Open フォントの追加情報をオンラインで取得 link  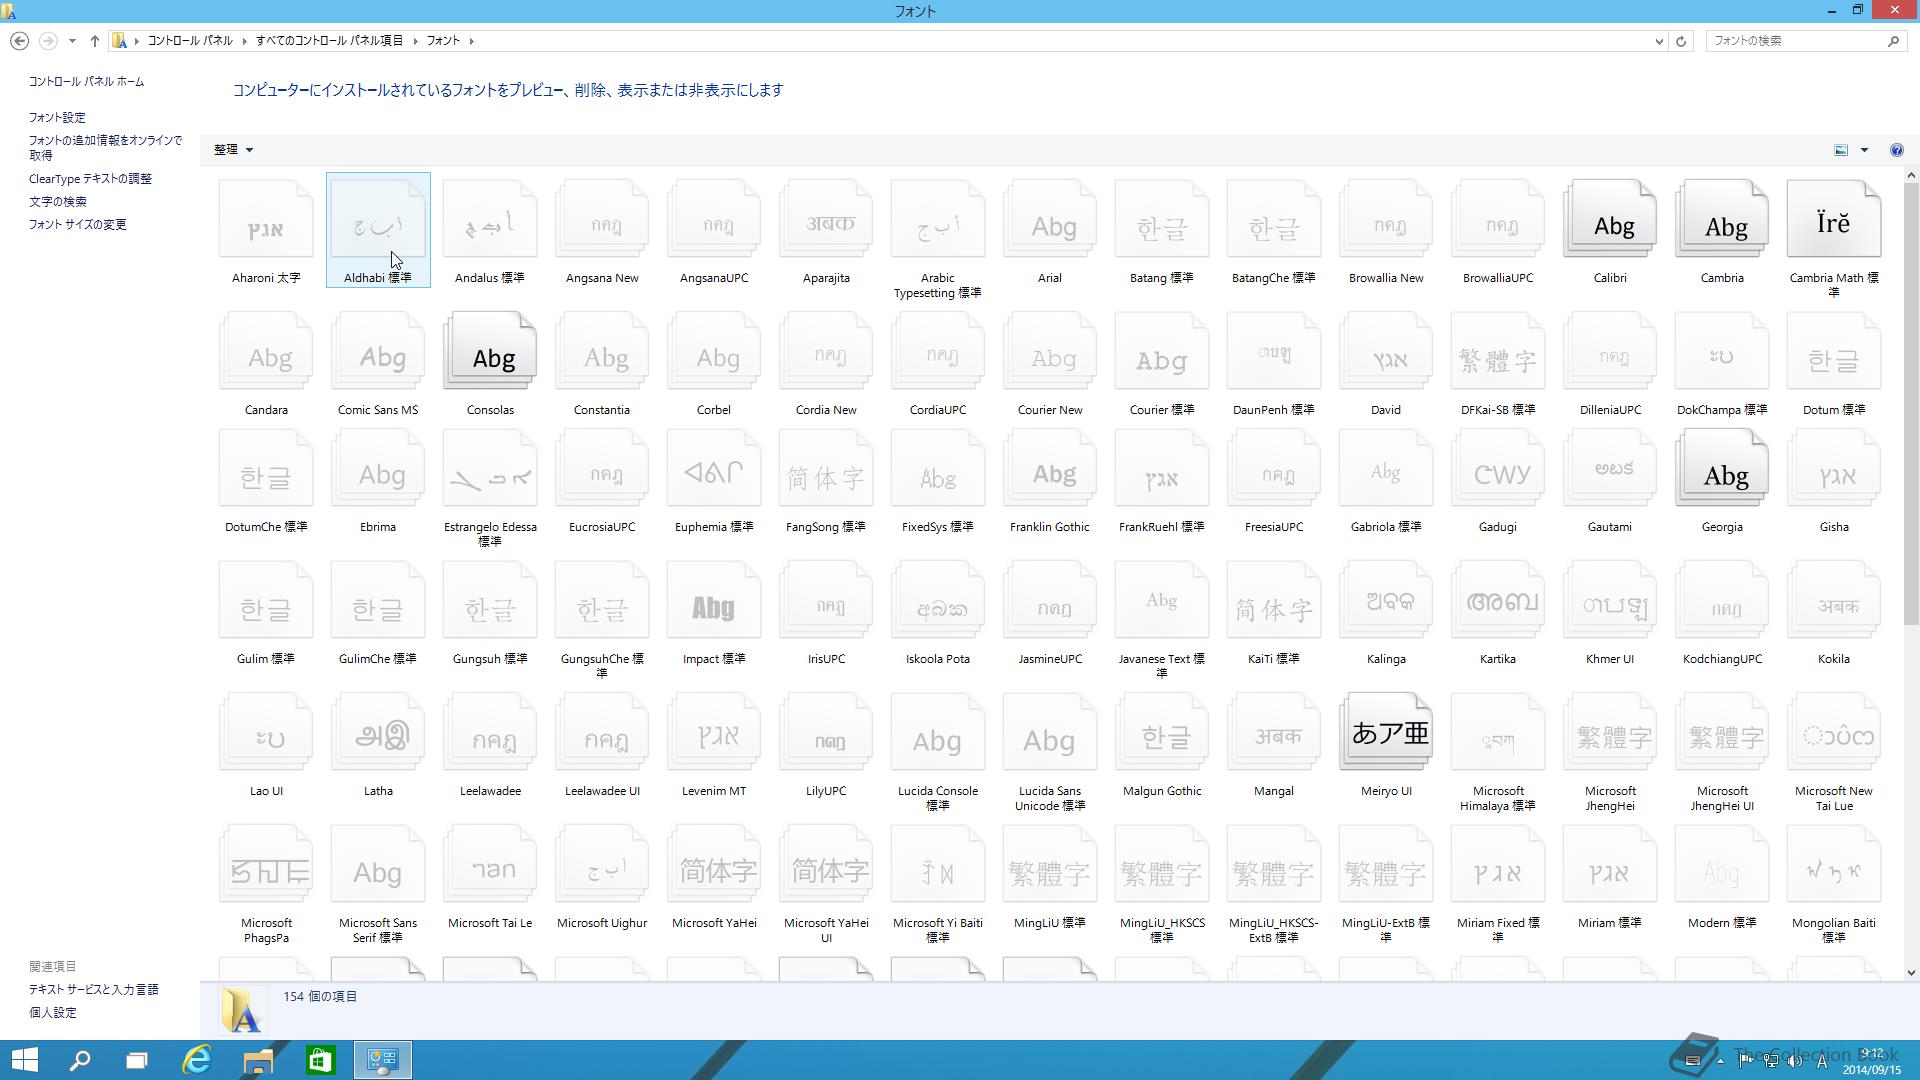coord(105,148)
